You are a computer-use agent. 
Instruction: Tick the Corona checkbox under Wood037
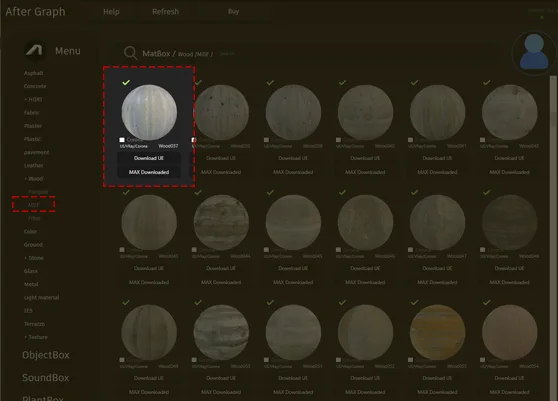pos(122,140)
